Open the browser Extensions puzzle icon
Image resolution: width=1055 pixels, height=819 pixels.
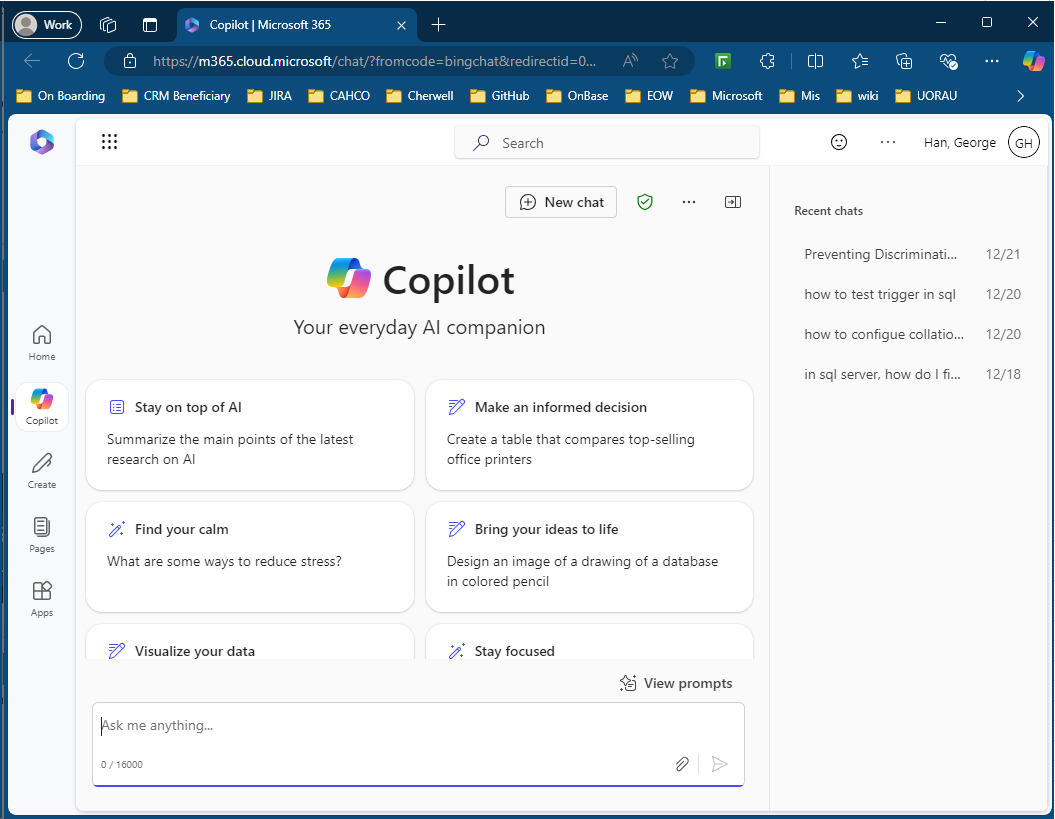click(x=767, y=61)
